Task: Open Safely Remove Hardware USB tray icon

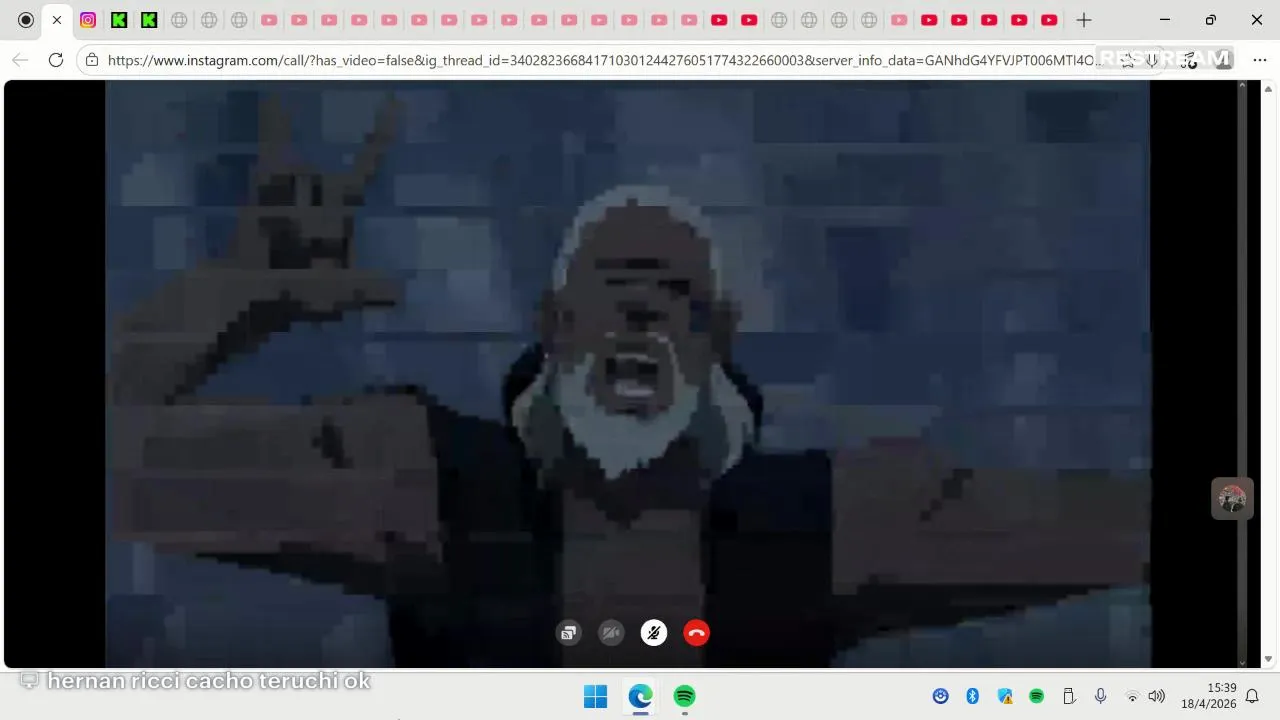Action: 1068,696
